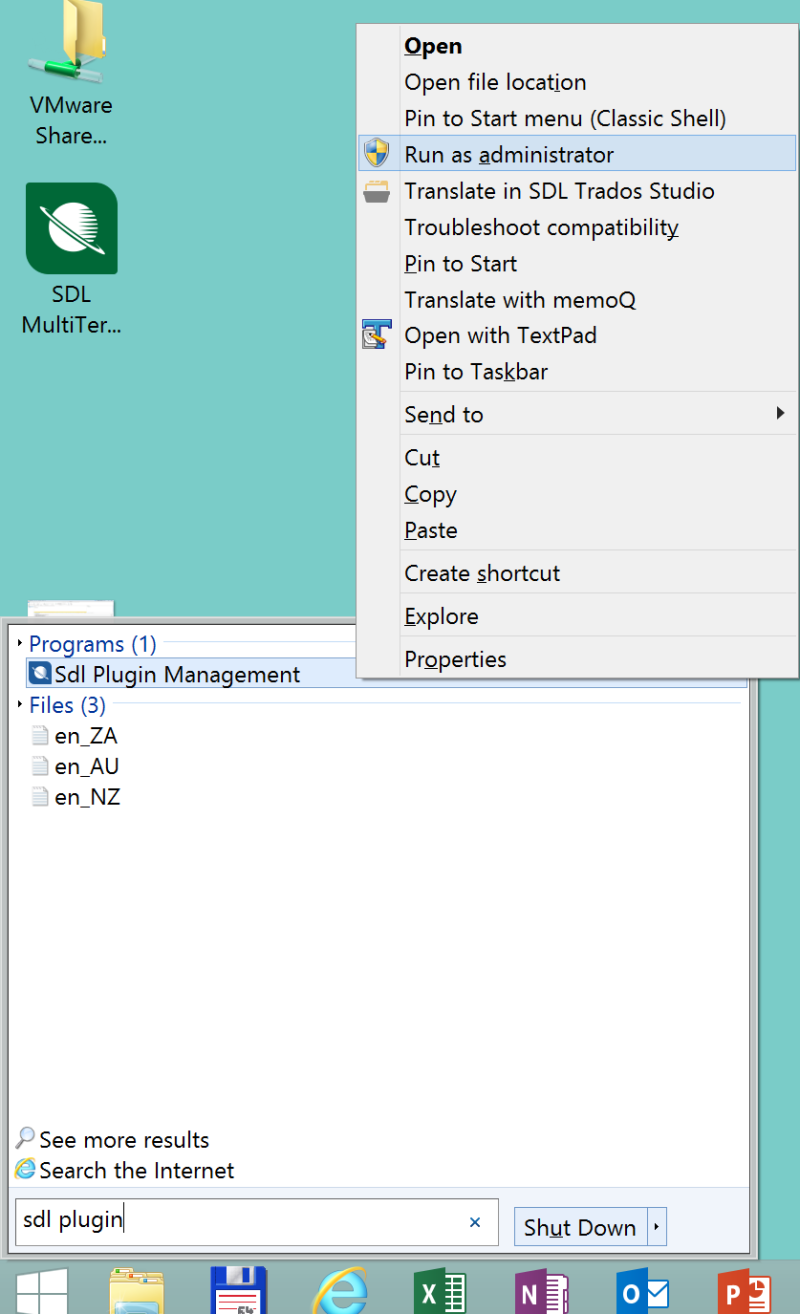Viewport: 800px width, 1314px height.
Task: Click the en_NZ file icon
Action: pos(39,797)
